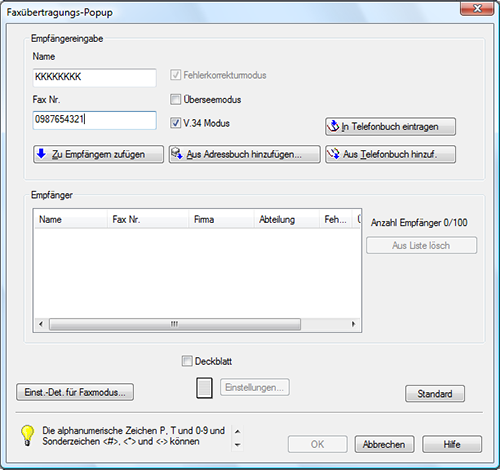Click the Anzahl Empfänger 0/100 text
Viewport: 500px width, 470px height.
click(x=419, y=222)
